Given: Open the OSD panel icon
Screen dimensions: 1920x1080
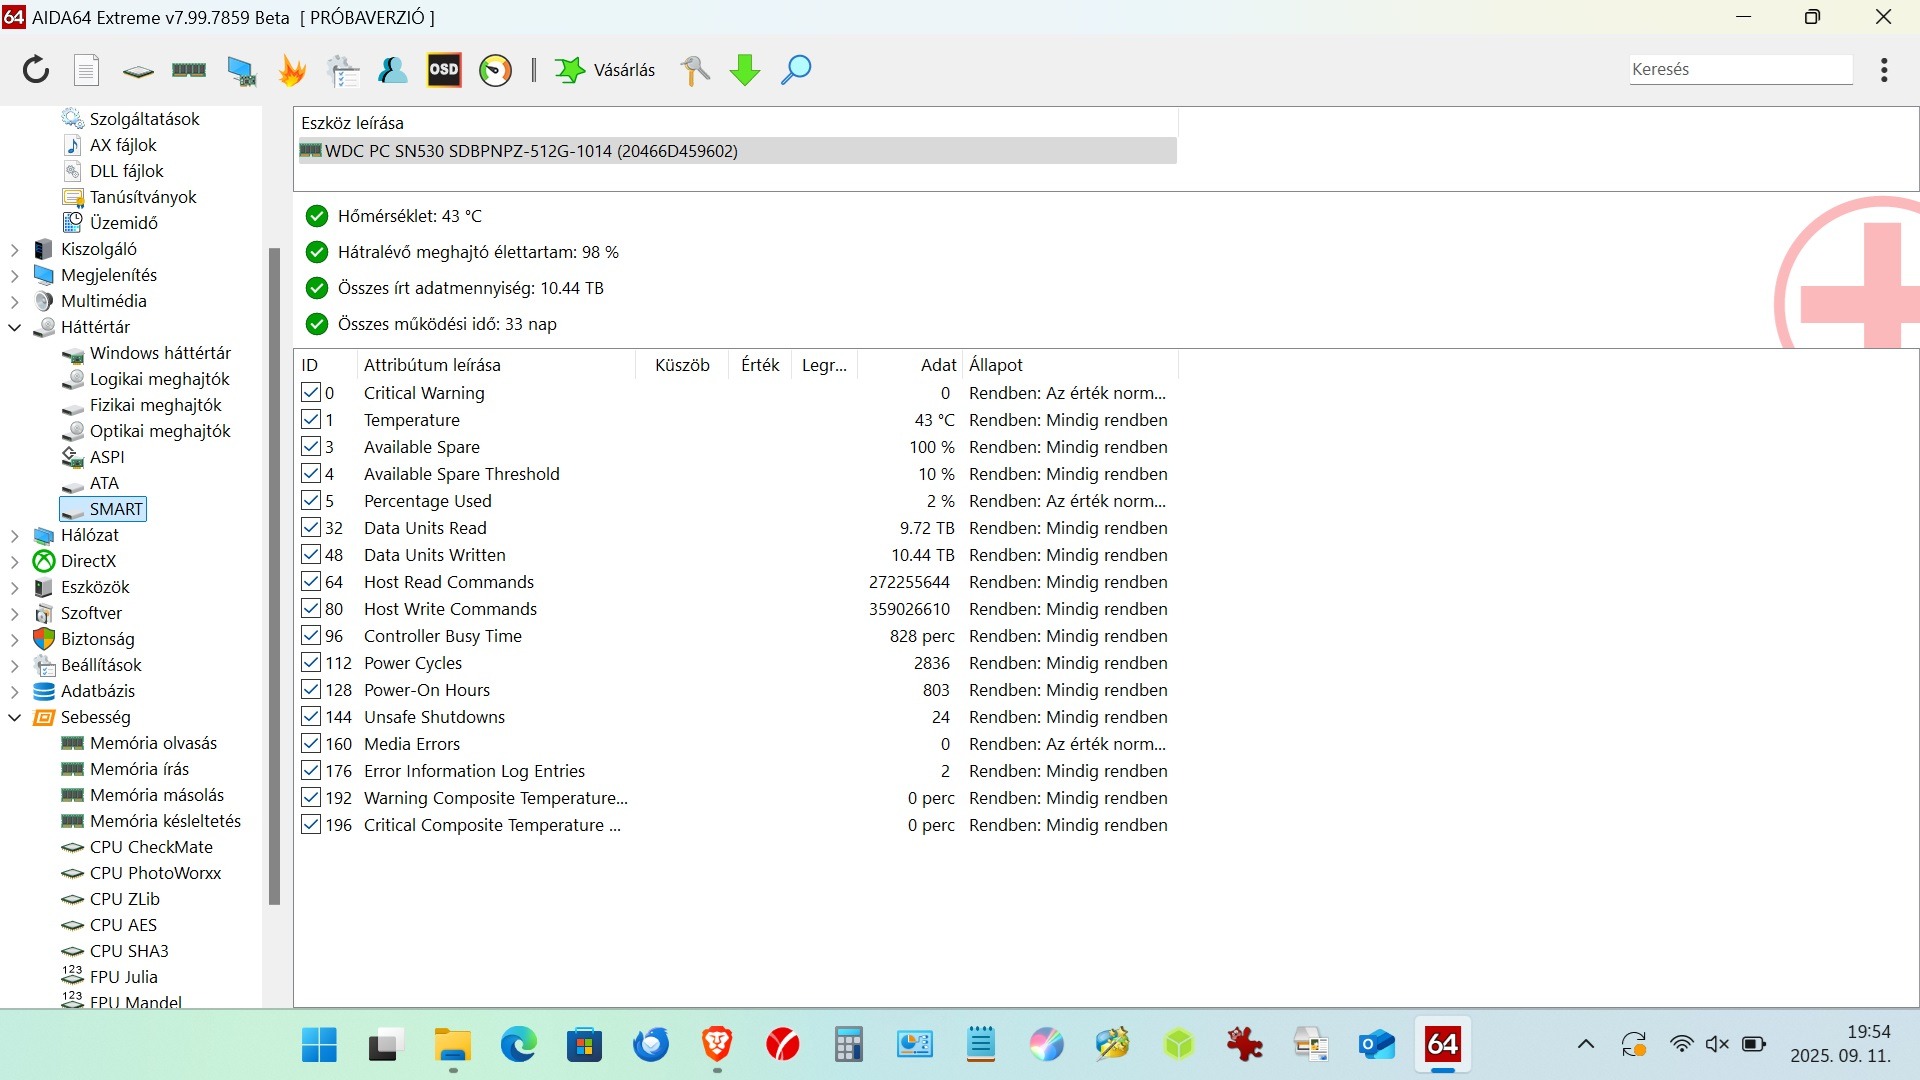Looking at the screenshot, I should 444,70.
